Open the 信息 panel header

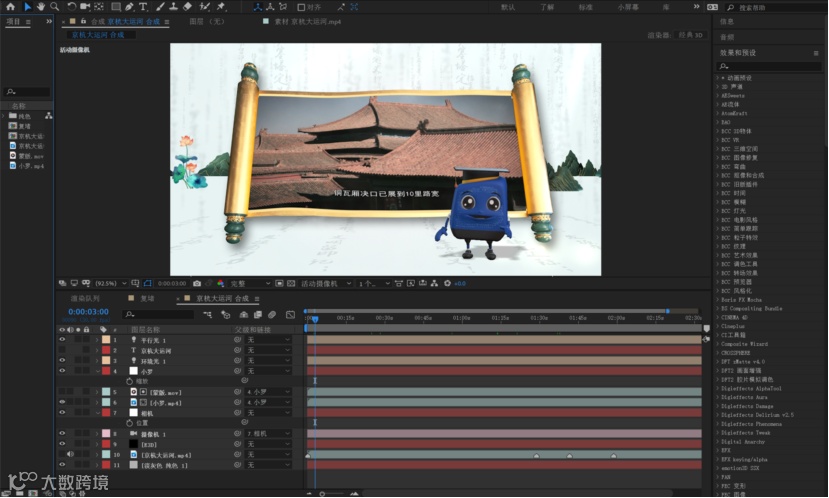(x=727, y=22)
